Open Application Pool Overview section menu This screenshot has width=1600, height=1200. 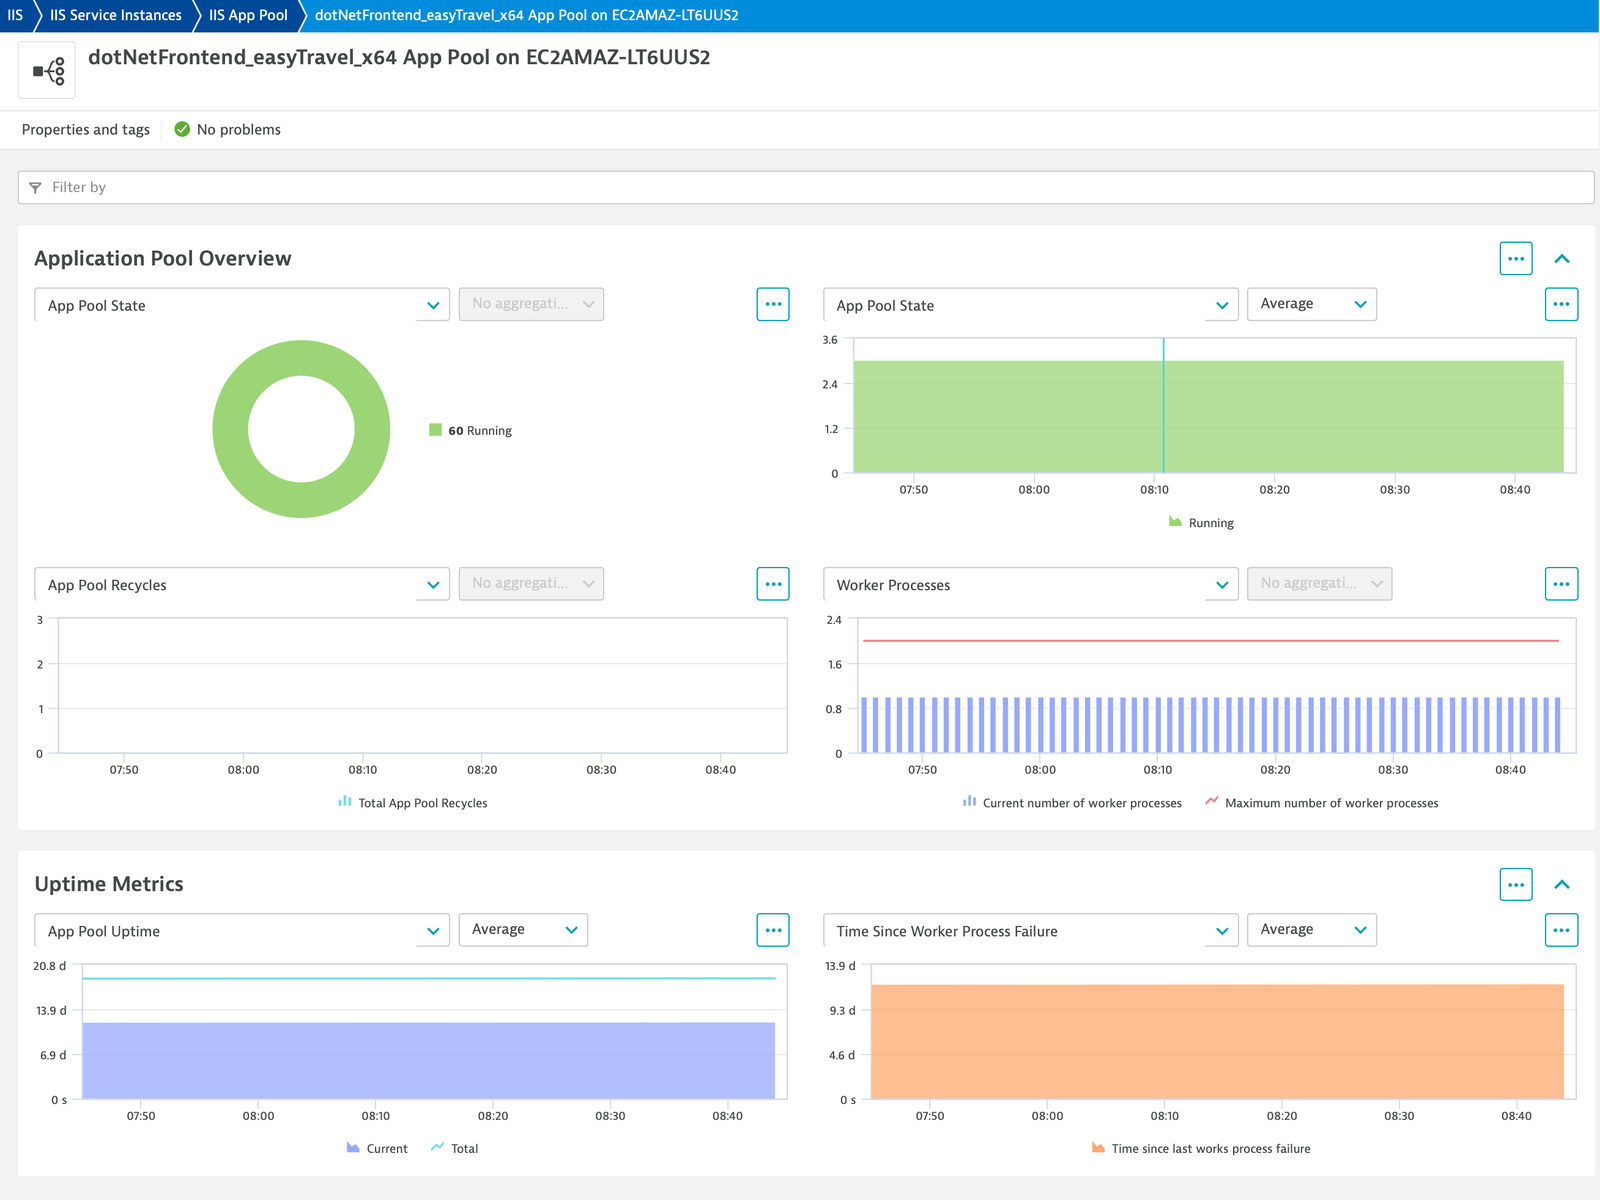[1516, 258]
